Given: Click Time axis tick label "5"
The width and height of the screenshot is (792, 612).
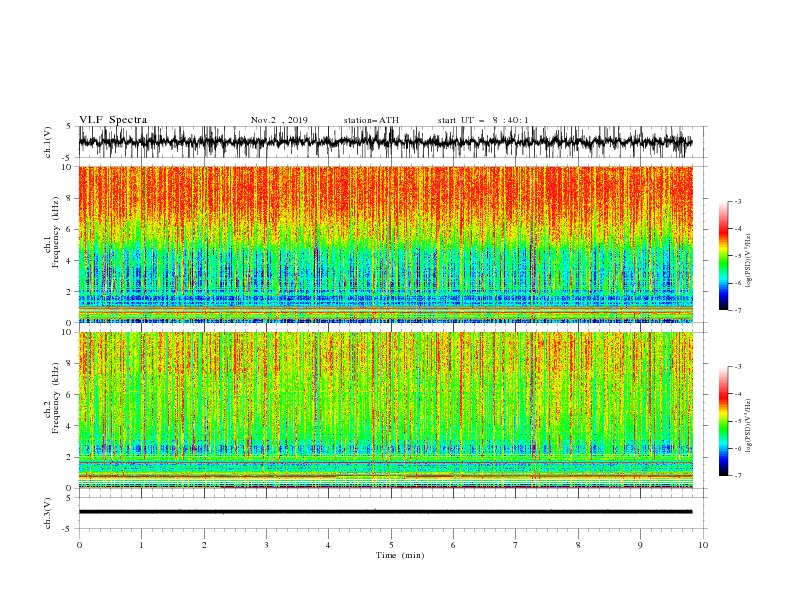Looking at the screenshot, I should 391,545.
